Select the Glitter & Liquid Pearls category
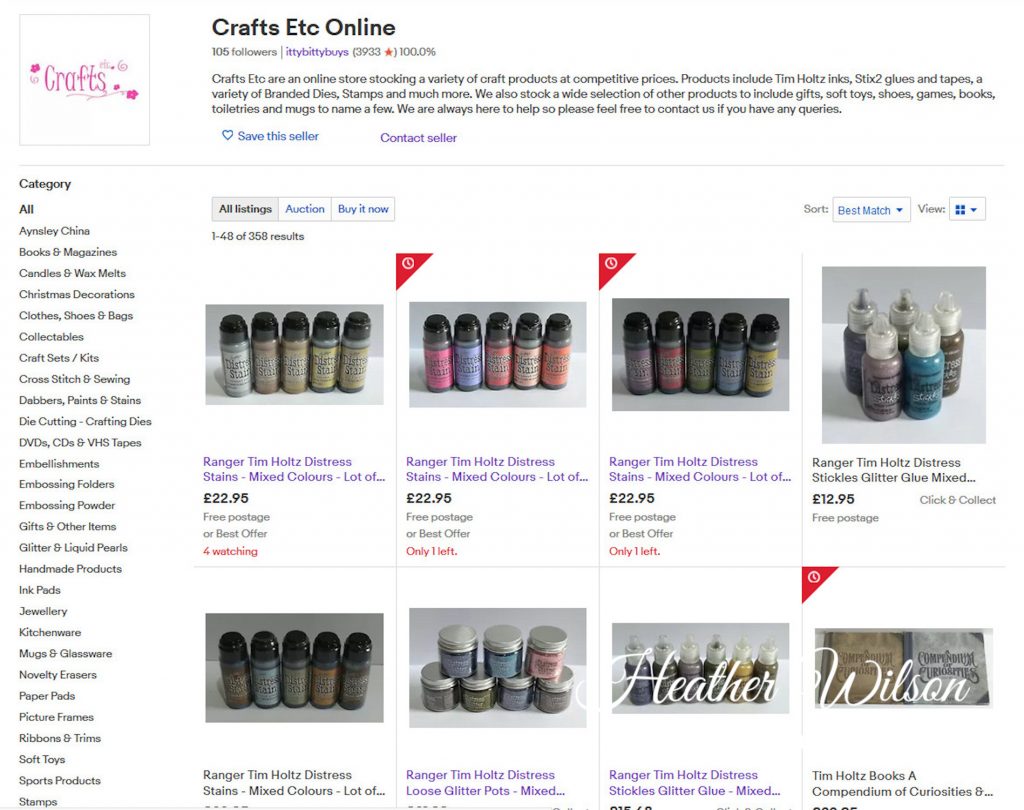This screenshot has width=1024, height=810. [x=73, y=547]
